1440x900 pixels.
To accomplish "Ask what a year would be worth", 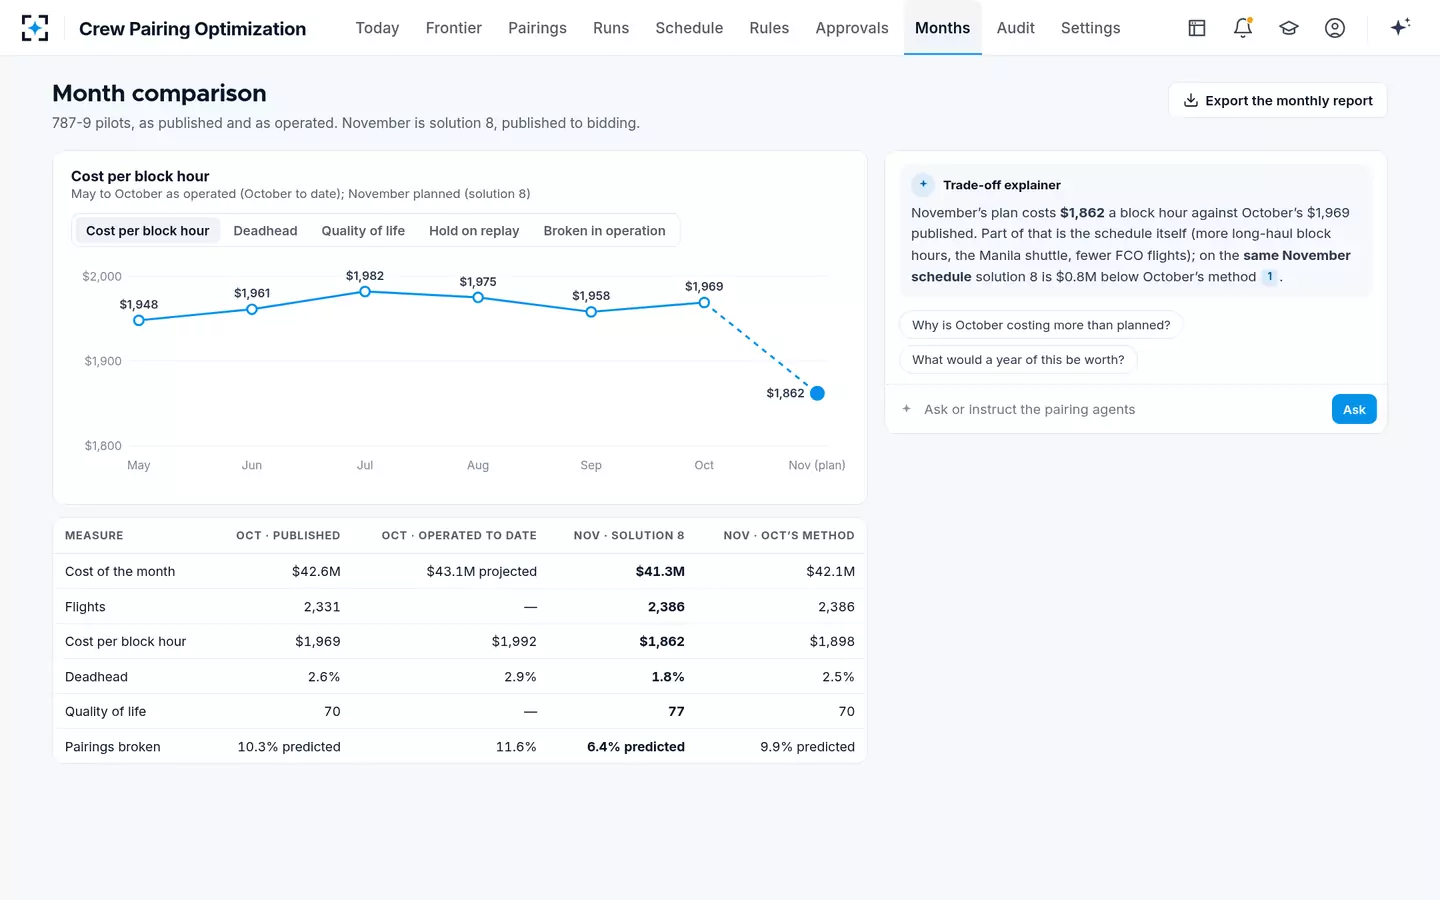I will tap(1018, 360).
